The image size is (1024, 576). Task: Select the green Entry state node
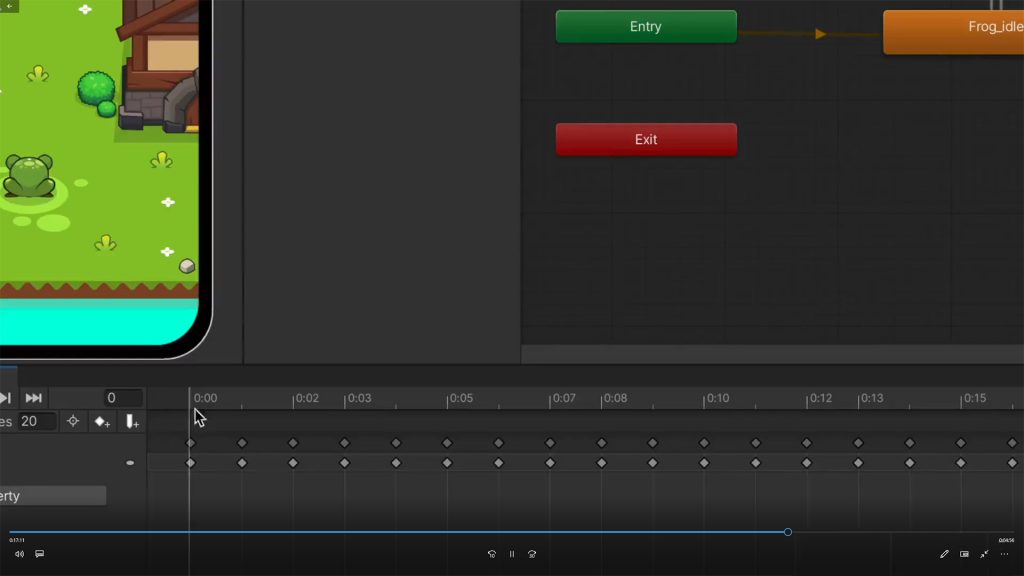(646, 27)
